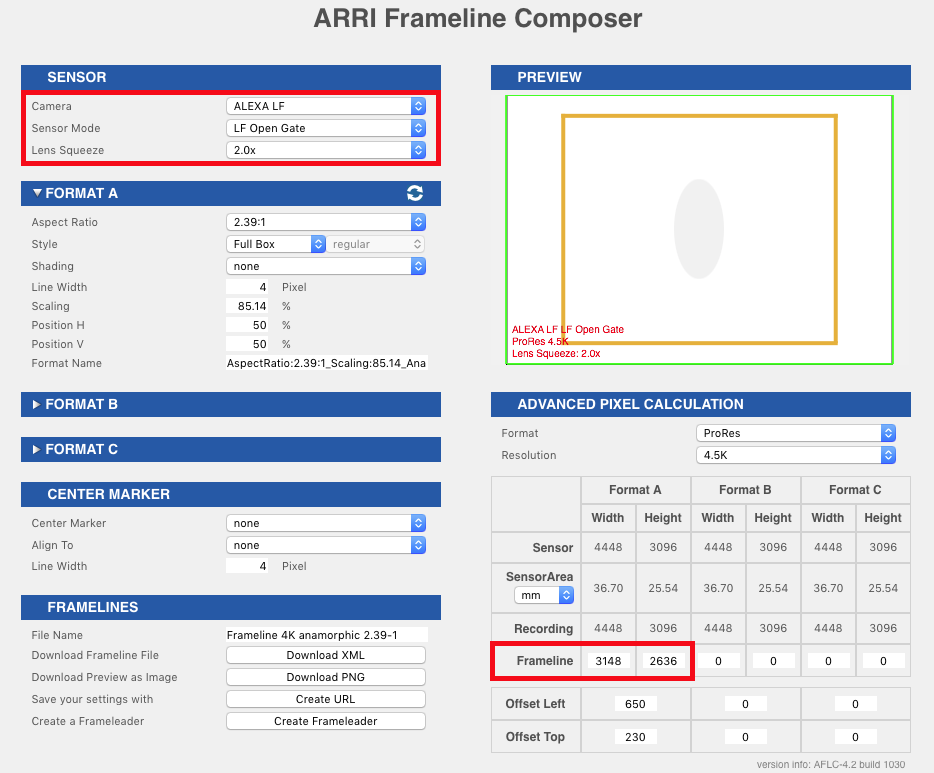Screen dimensions: 934x773
Task: Click the FRAMELINES section header
Action: click(231, 607)
